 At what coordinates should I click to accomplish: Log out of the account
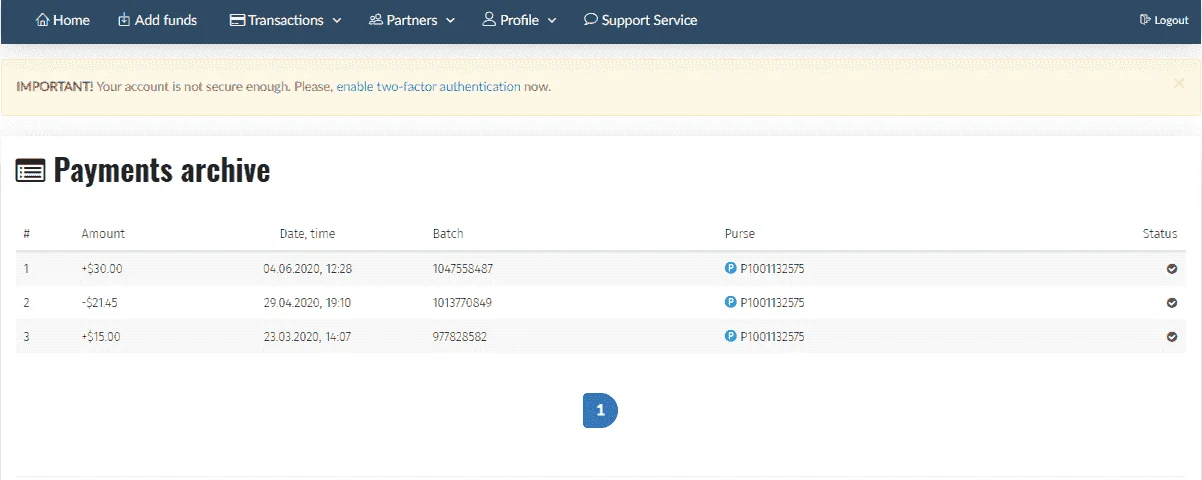click(1164, 20)
